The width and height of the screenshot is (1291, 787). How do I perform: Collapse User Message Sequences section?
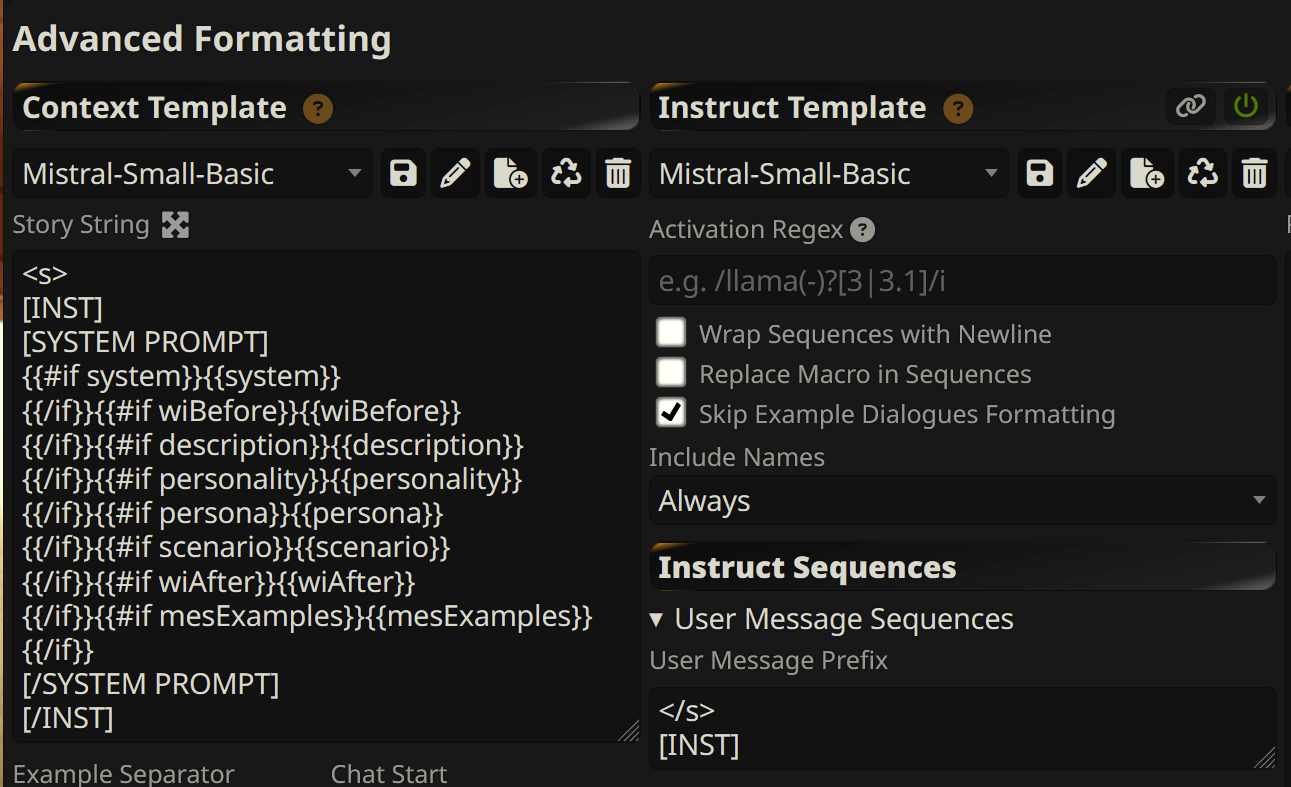click(832, 619)
